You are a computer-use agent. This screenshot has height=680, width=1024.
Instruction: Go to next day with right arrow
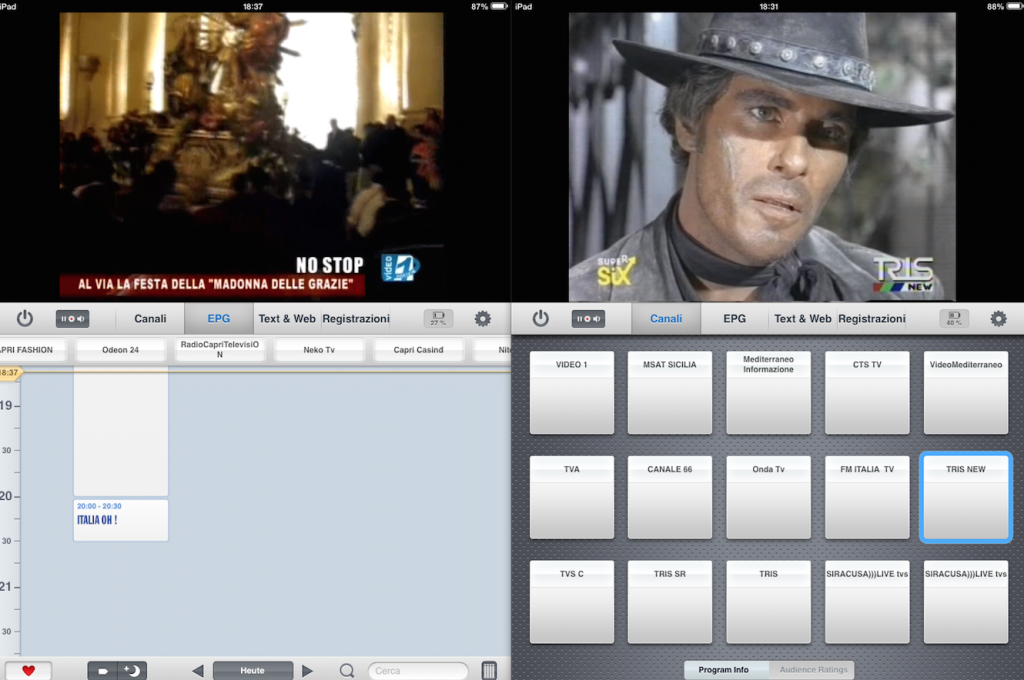(307, 671)
